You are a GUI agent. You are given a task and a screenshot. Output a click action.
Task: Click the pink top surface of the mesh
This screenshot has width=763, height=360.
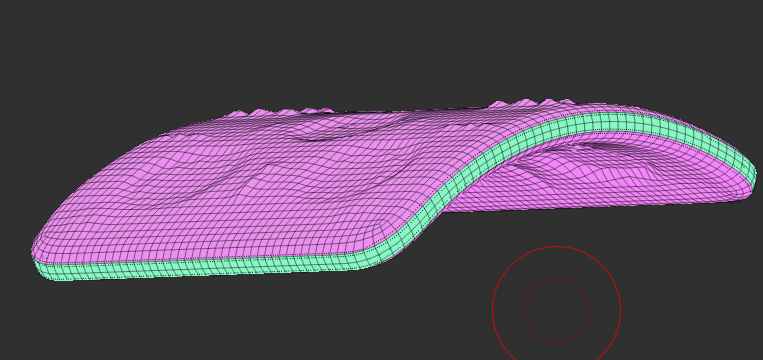(253, 190)
